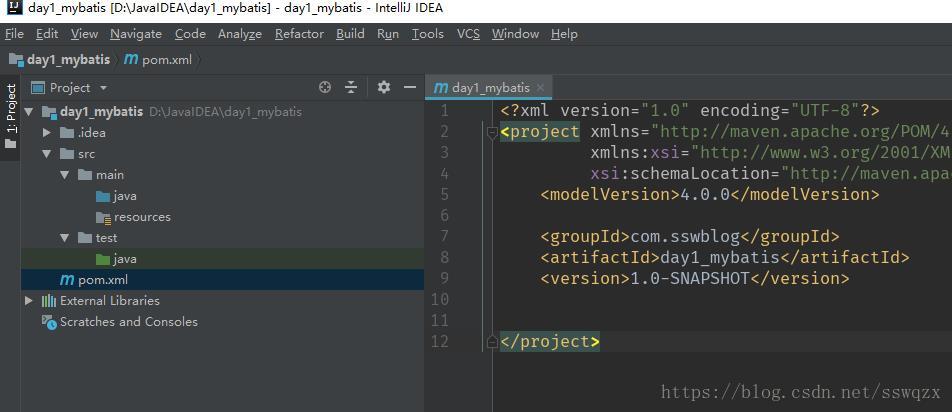
Task: Open the Code menu
Action: [x=190, y=34]
